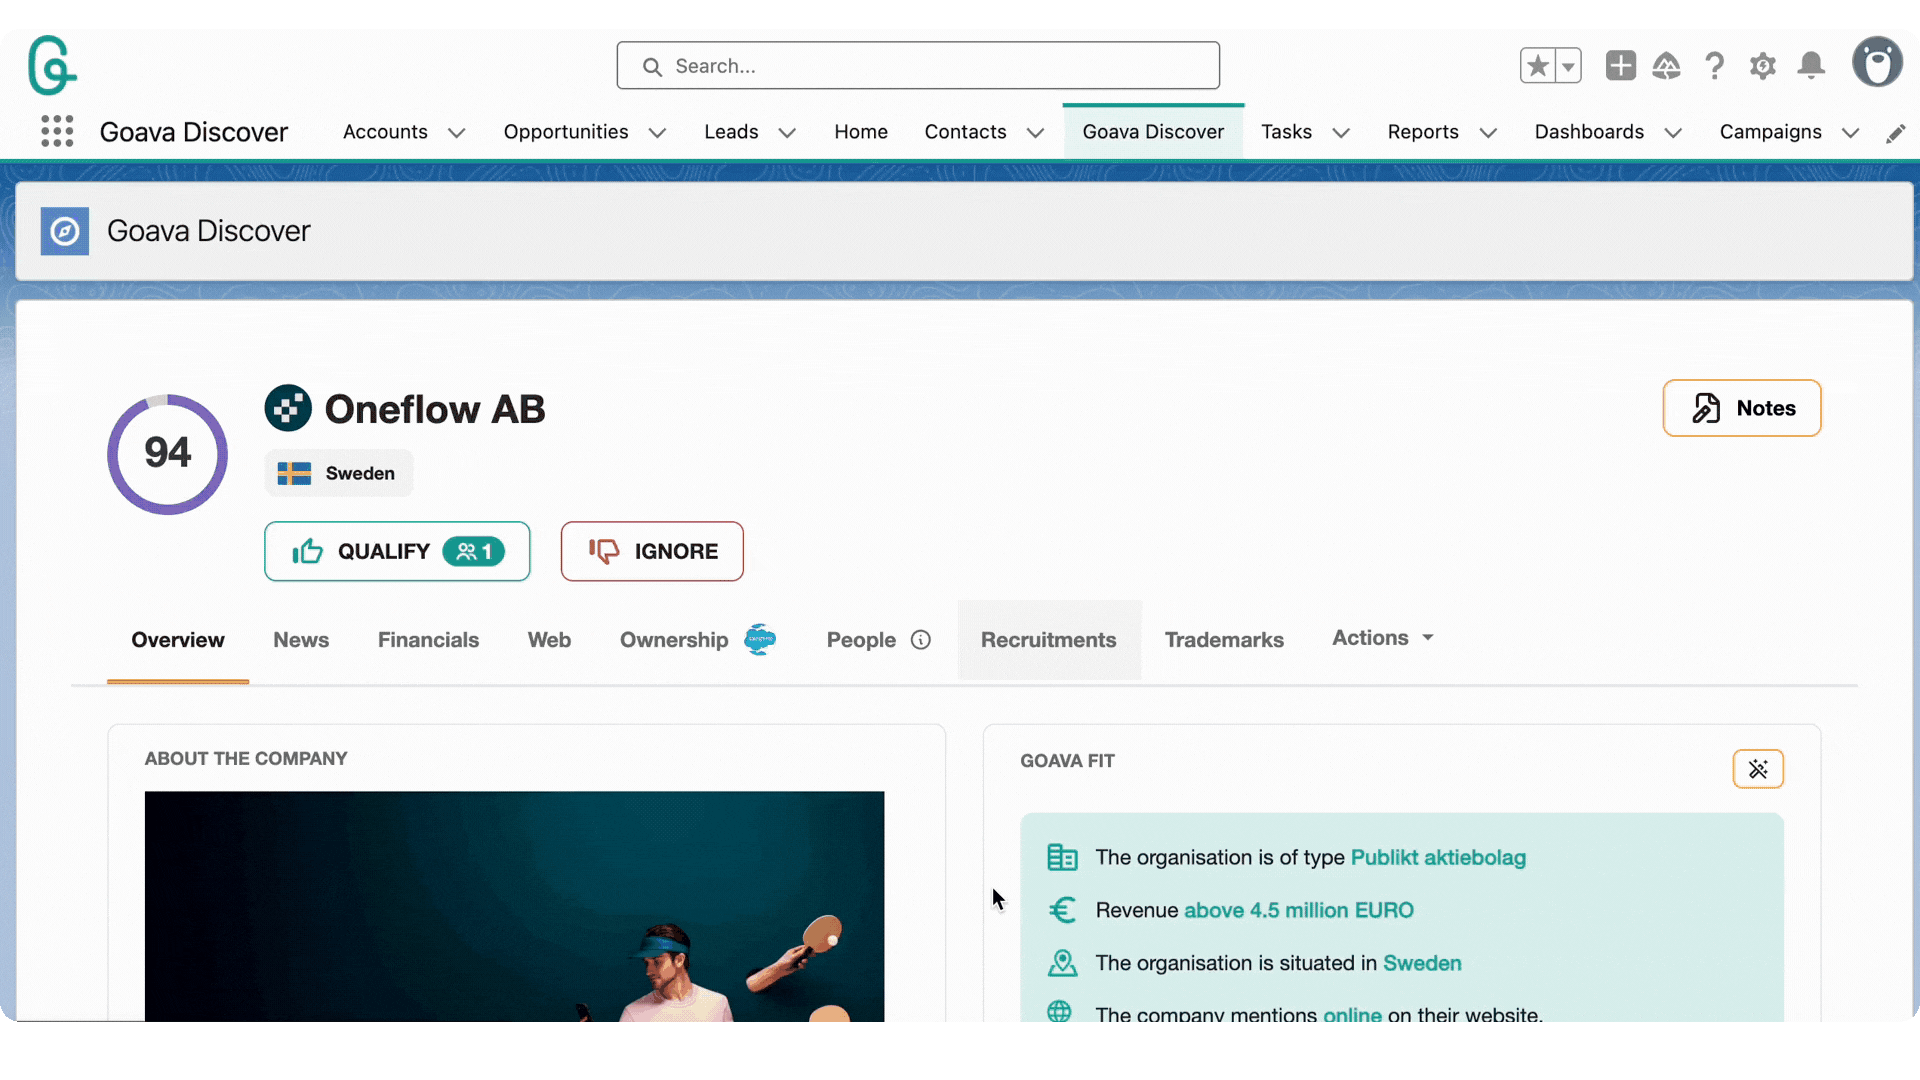Click the Qualify button
The width and height of the screenshot is (1920, 1080).
[397, 551]
